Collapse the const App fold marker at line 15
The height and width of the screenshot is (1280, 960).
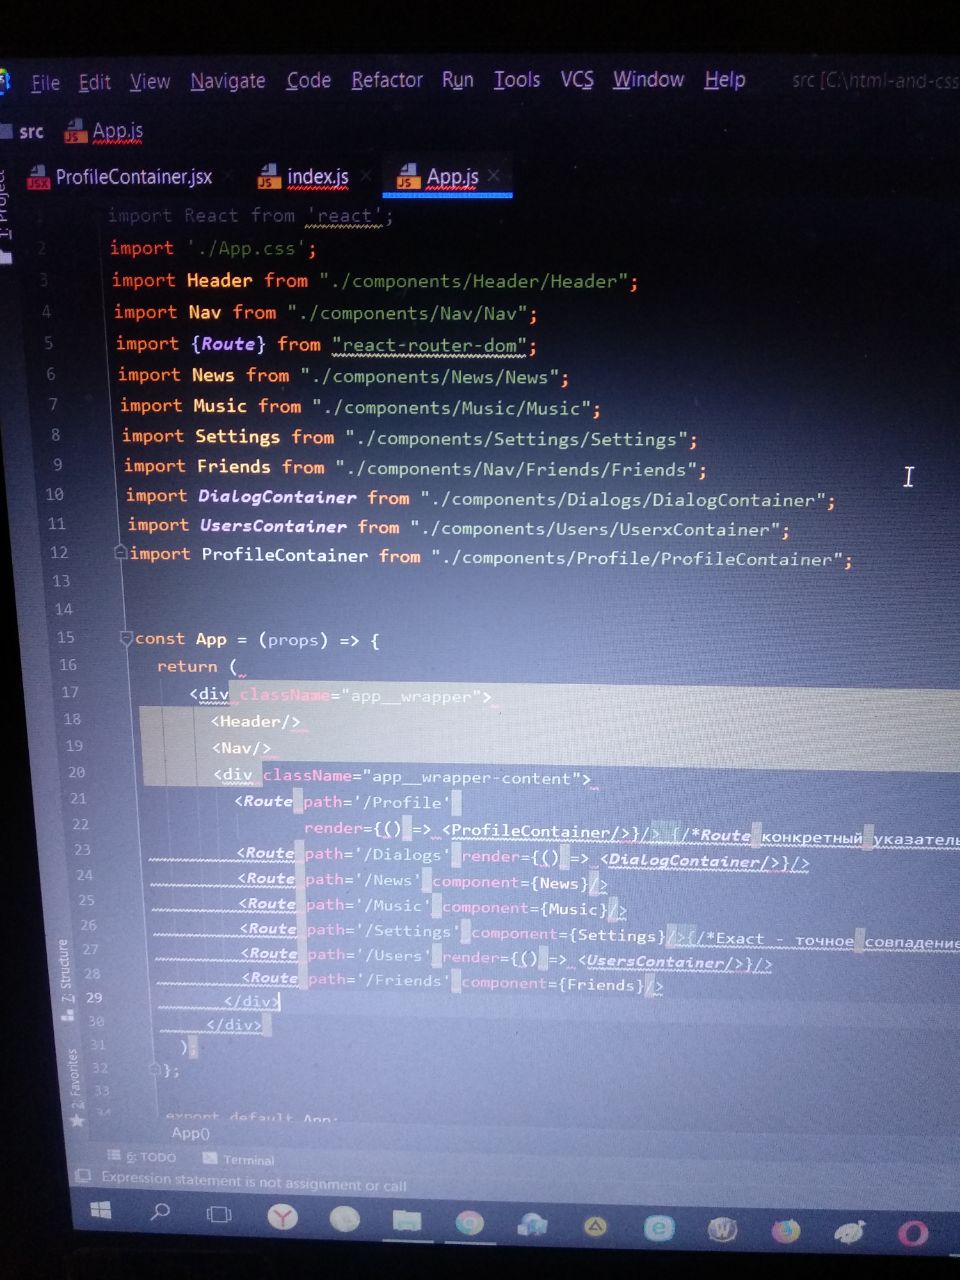tap(126, 638)
